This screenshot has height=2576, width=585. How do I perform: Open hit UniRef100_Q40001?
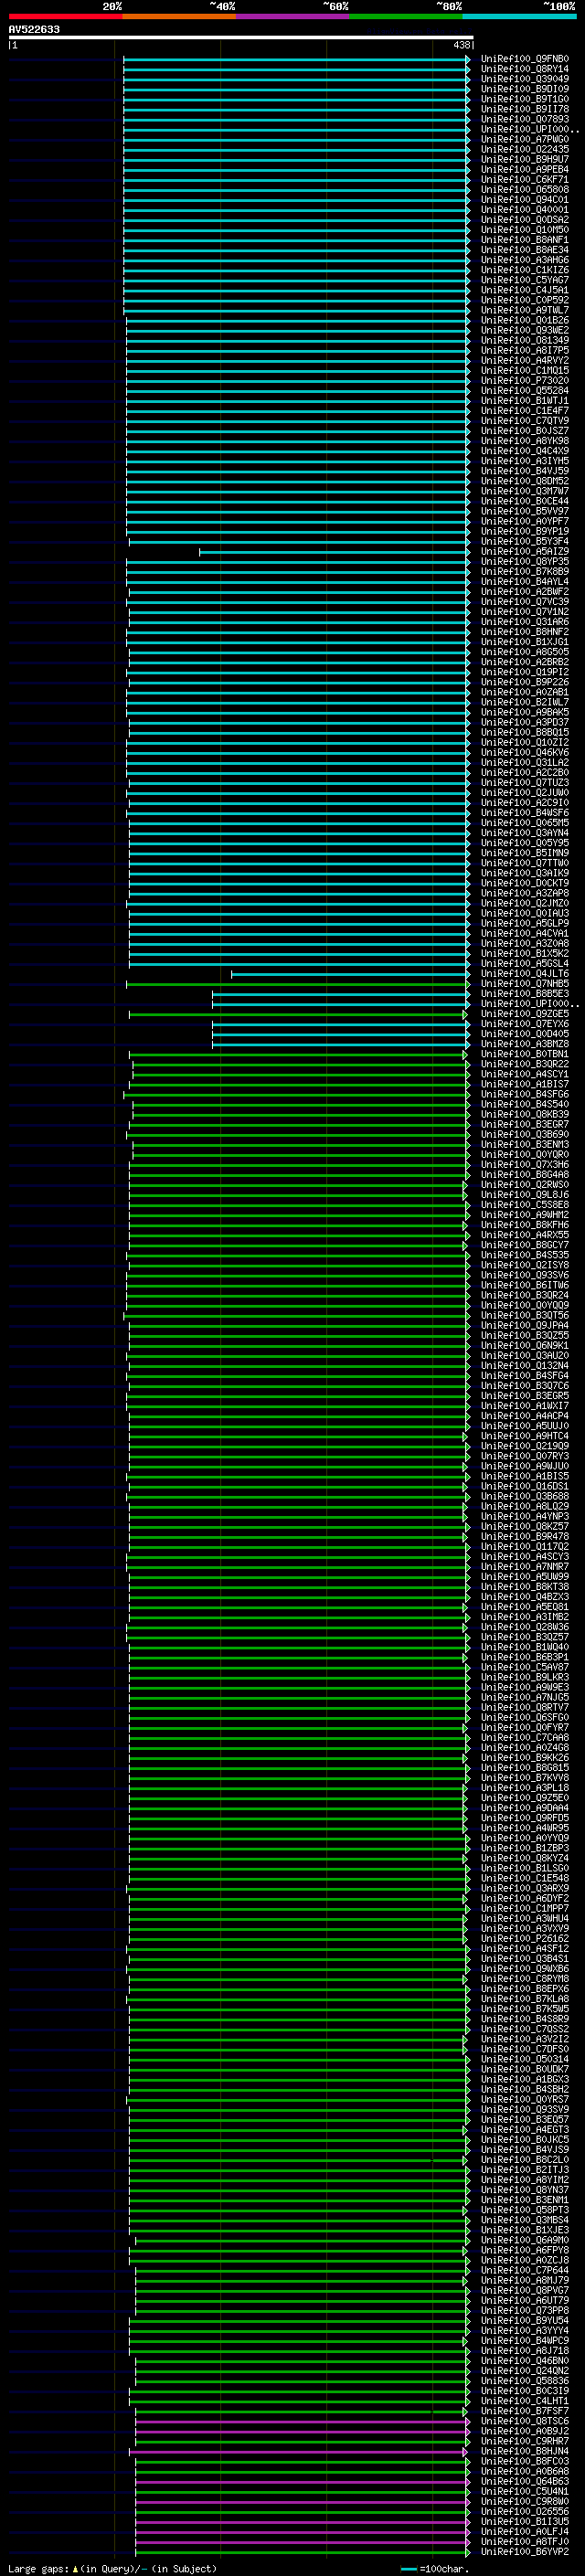point(524,210)
